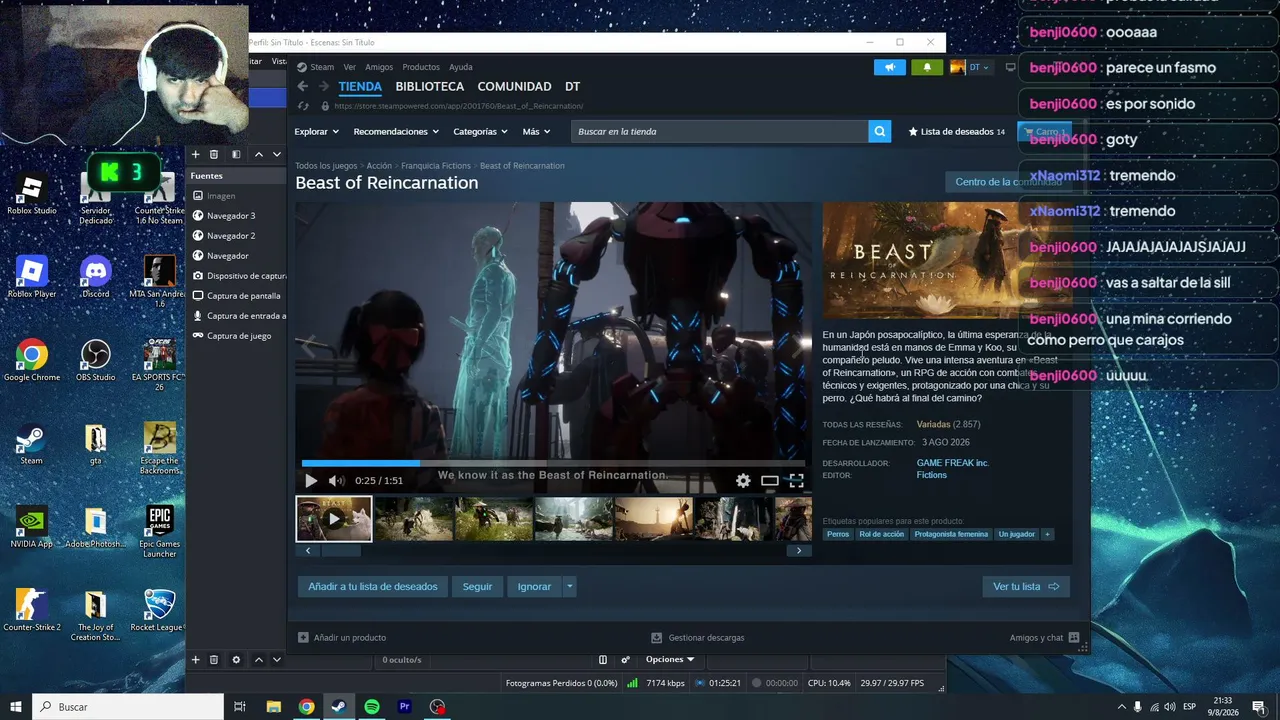Screen dimensions: 1280x720
Task: Click the Seguir button
Action: (x=477, y=587)
